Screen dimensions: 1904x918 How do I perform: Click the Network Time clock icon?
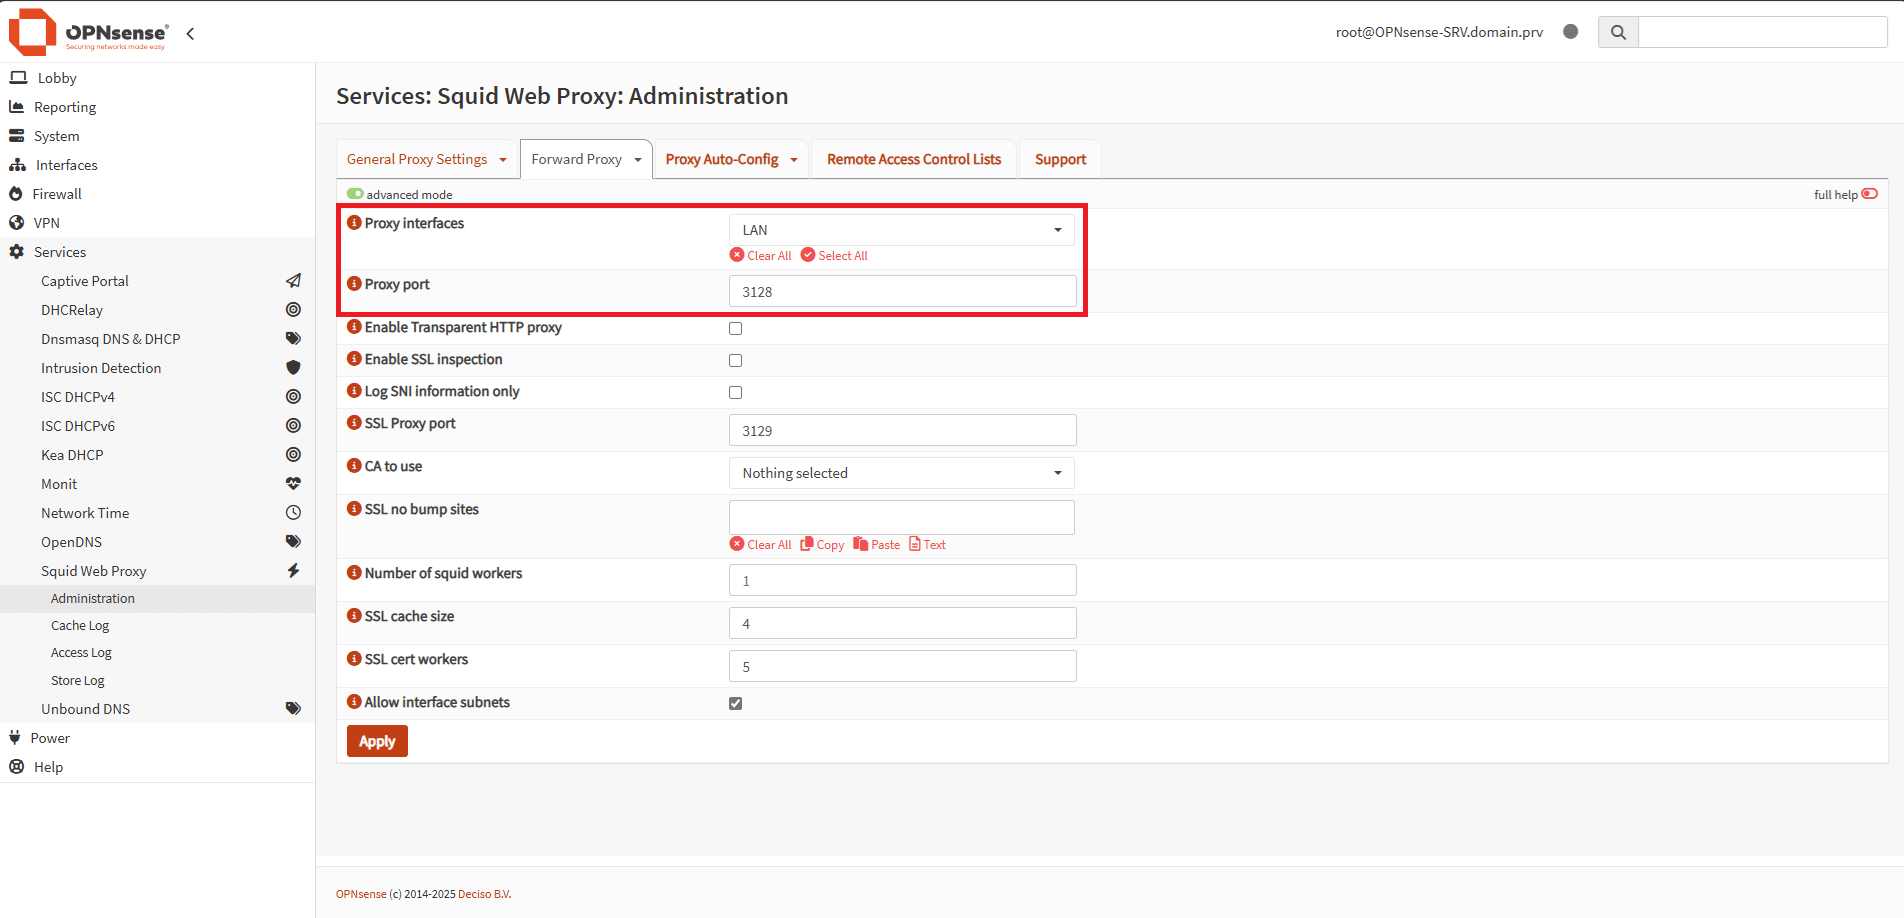click(x=293, y=513)
